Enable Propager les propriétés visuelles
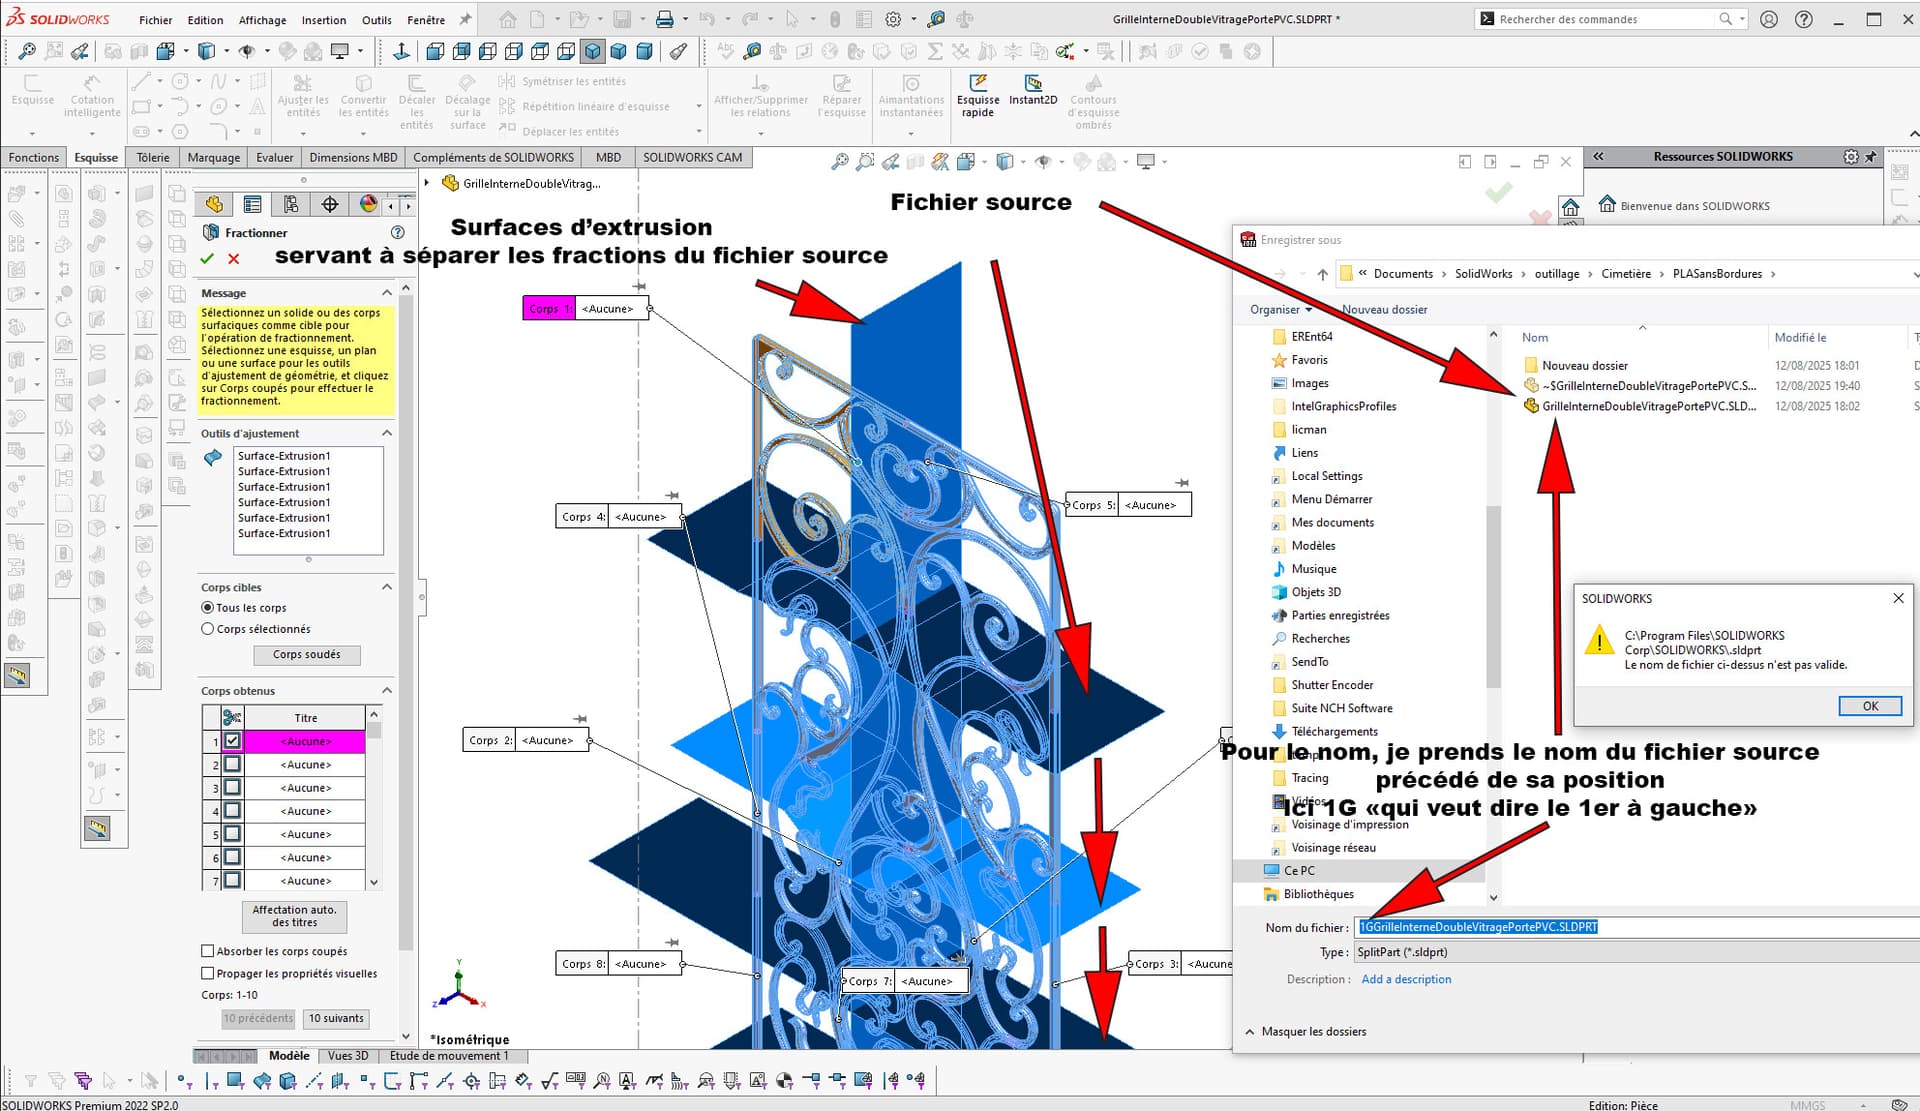 (208, 973)
